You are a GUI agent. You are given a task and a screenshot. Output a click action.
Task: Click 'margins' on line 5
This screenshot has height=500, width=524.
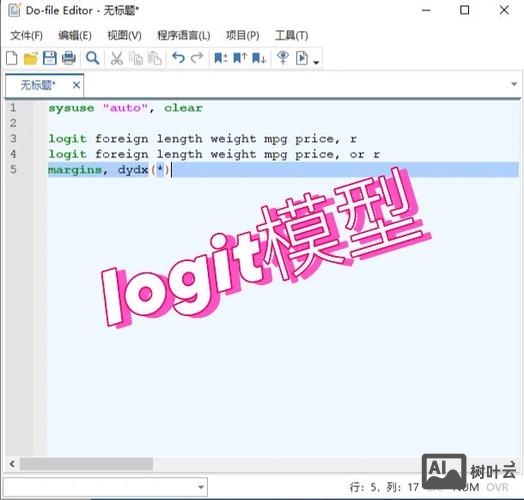coord(75,170)
